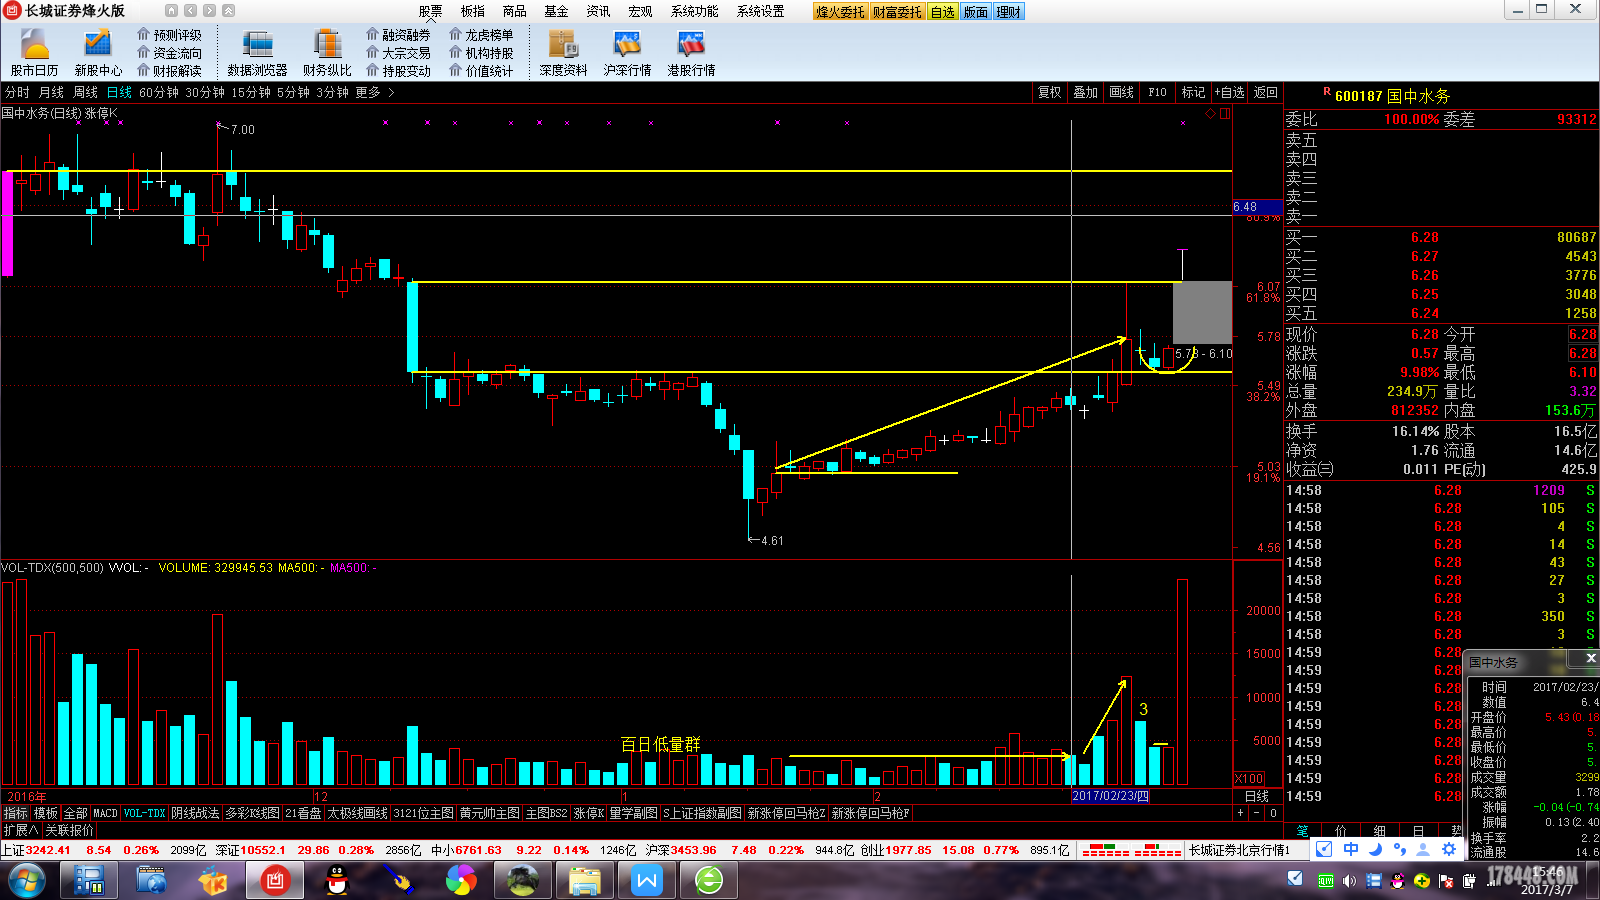1600x900 pixels.
Task: Open the 模板 template selector
Action: click(x=45, y=813)
